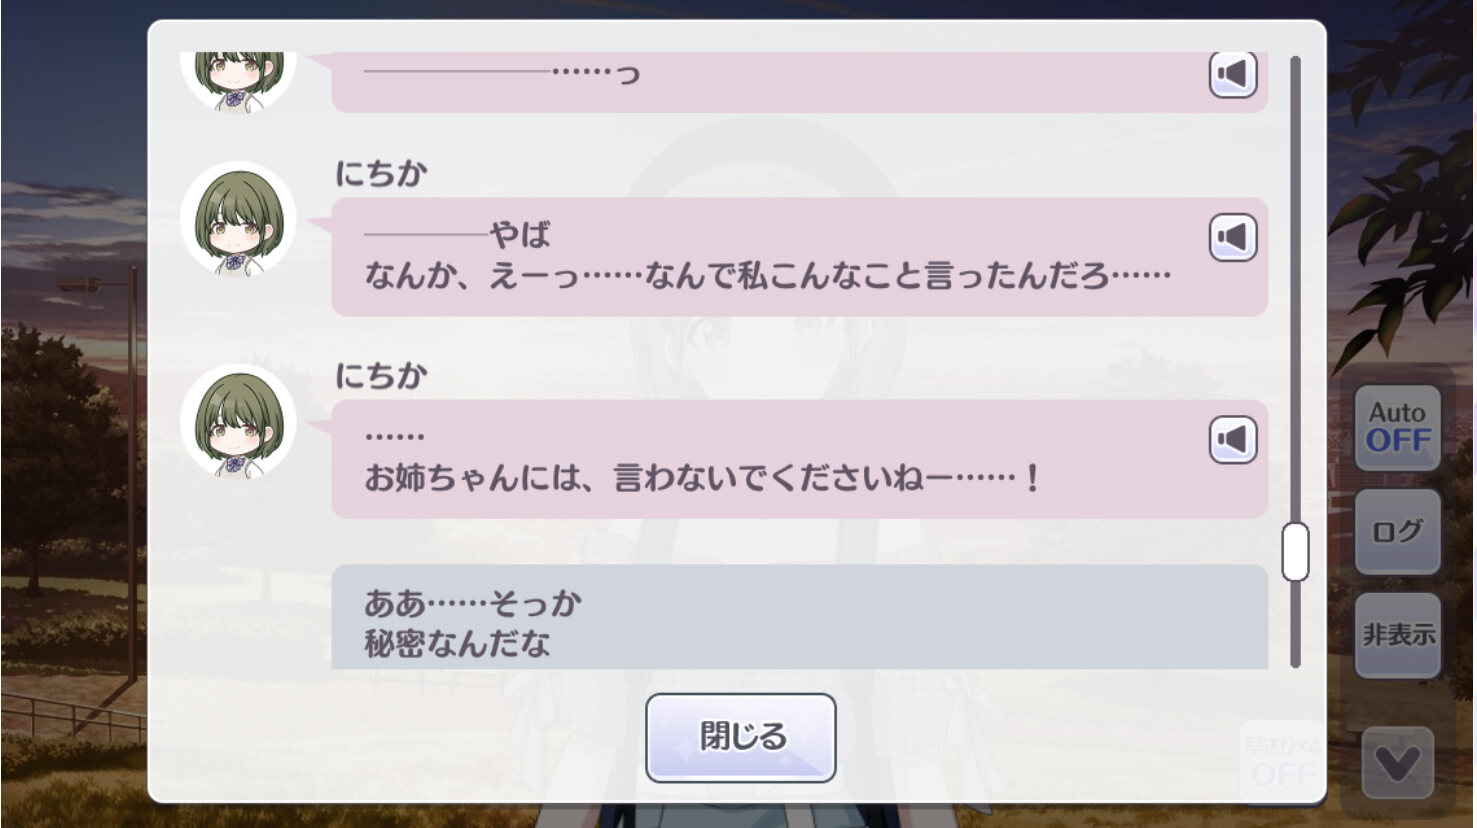1477x828 pixels.
Task: Click the topmost ……っ dialogue bubble
Action: point(800,82)
